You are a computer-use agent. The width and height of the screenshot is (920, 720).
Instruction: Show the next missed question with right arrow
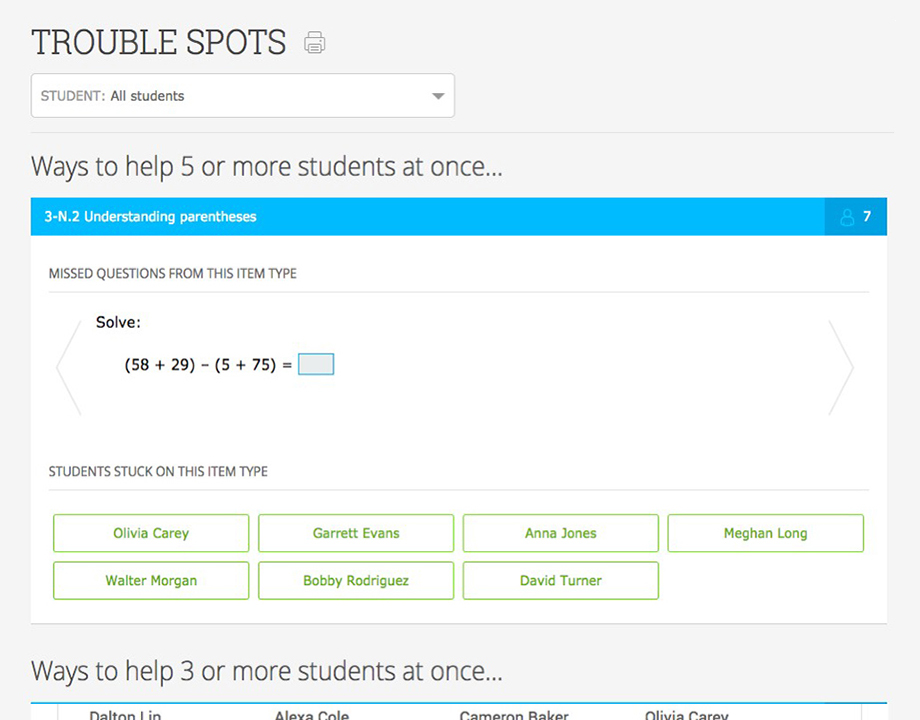(x=843, y=368)
